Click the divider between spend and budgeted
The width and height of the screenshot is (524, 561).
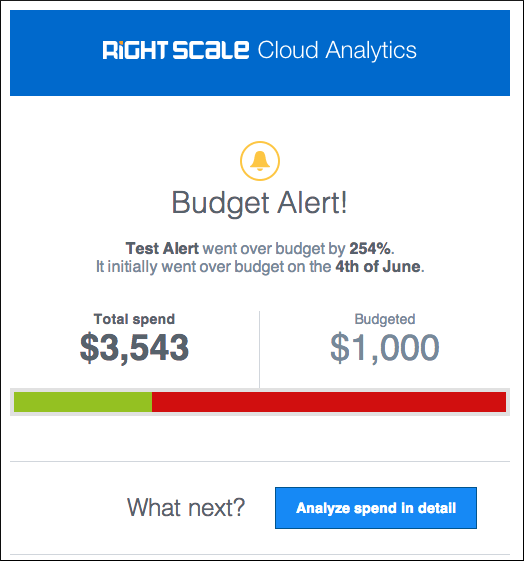point(260,349)
